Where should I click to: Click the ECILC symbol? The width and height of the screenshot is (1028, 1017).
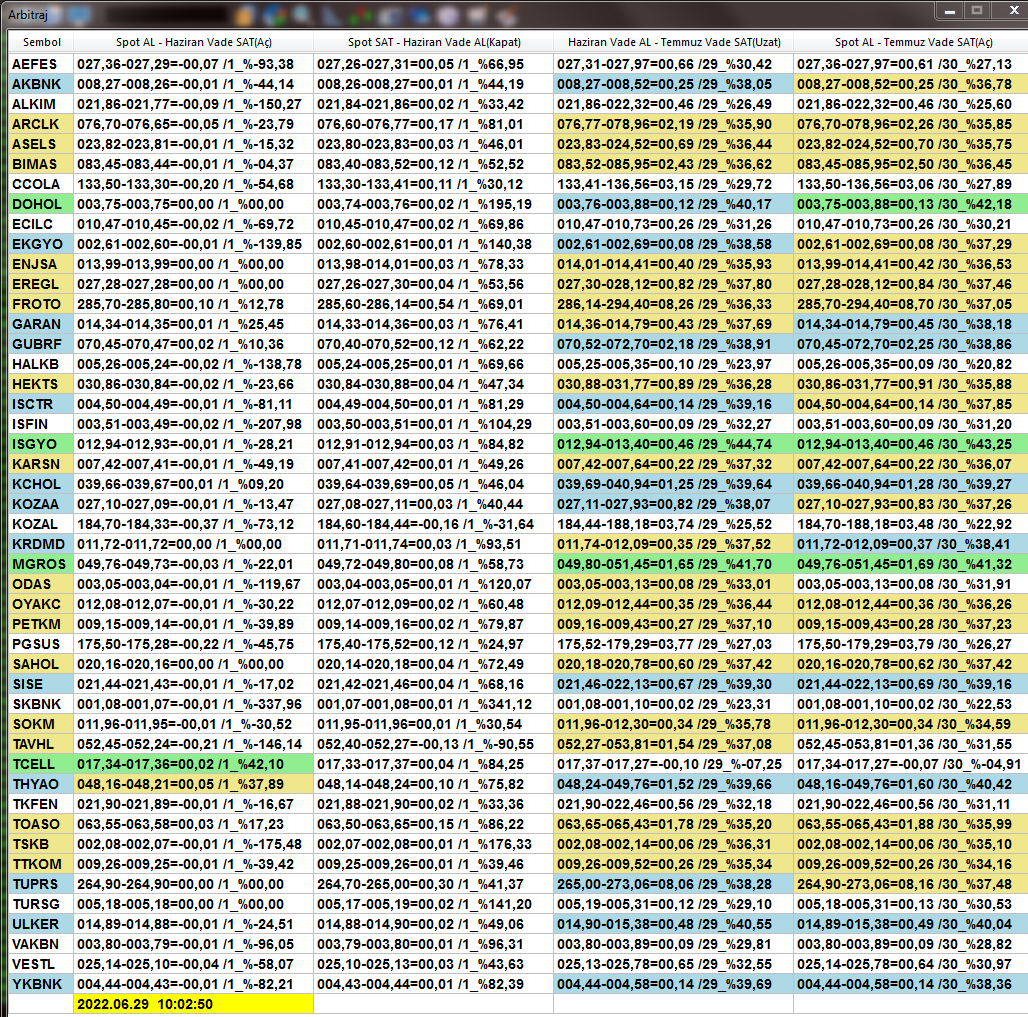coord(41,224)
